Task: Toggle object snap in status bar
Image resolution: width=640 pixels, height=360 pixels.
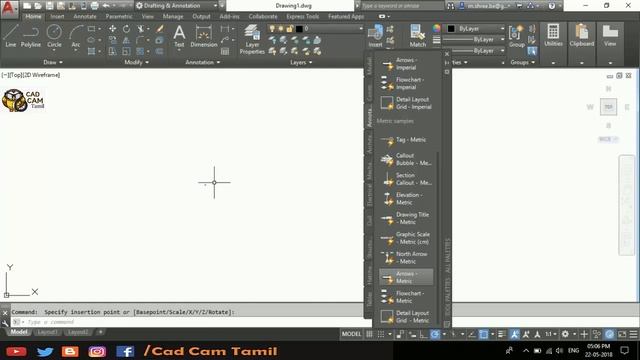Action: [x=484, y=334]
